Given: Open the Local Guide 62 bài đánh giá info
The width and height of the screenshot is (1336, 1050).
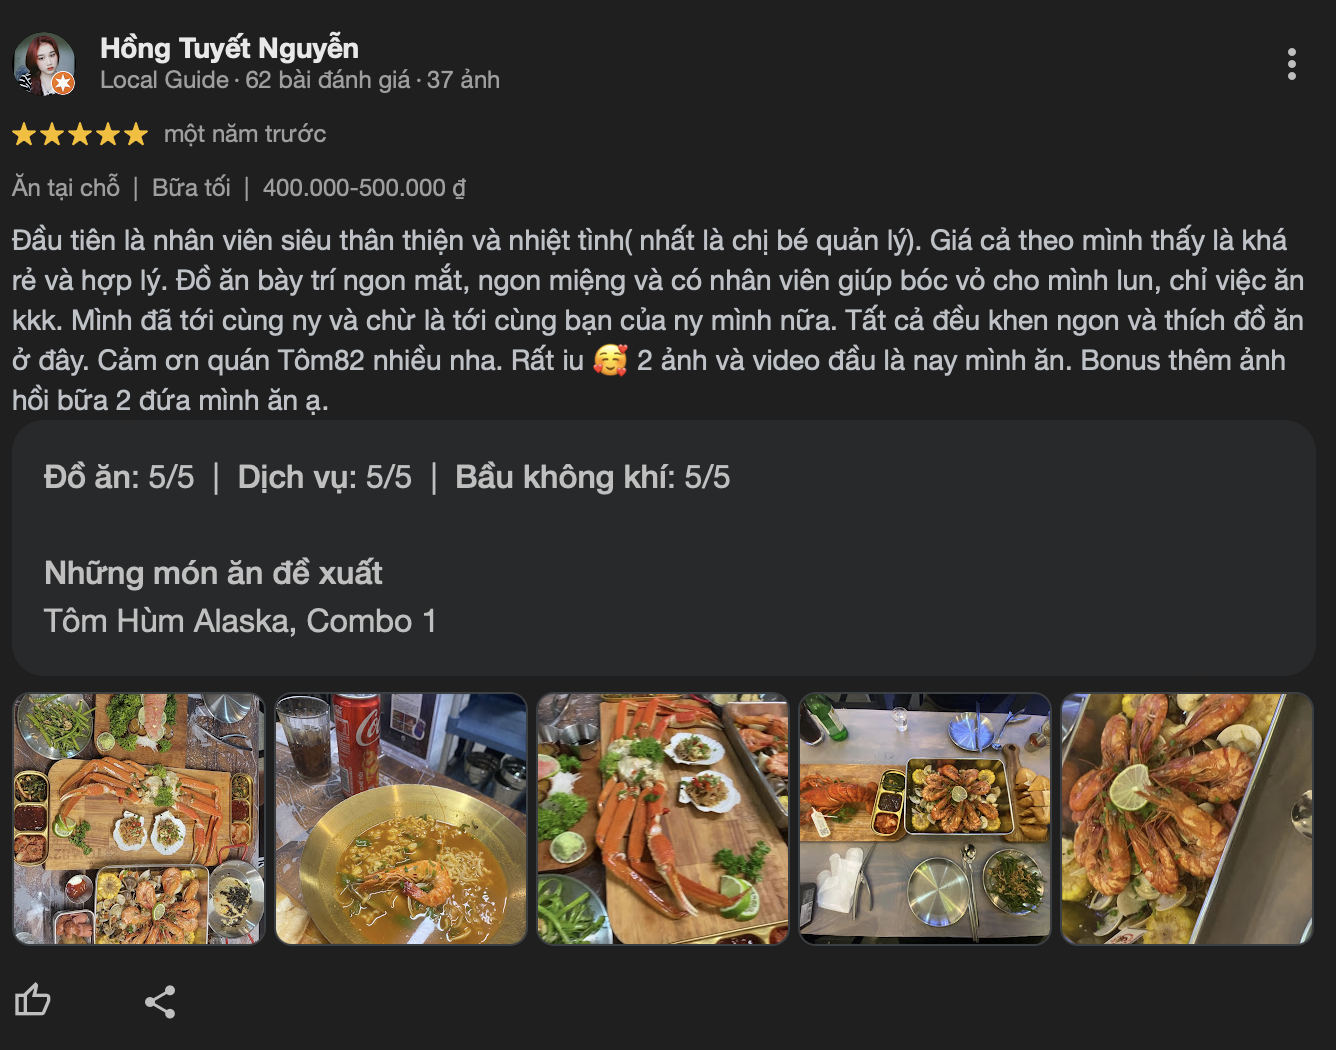Looking at the screenshot, I should tap(300, 80).
